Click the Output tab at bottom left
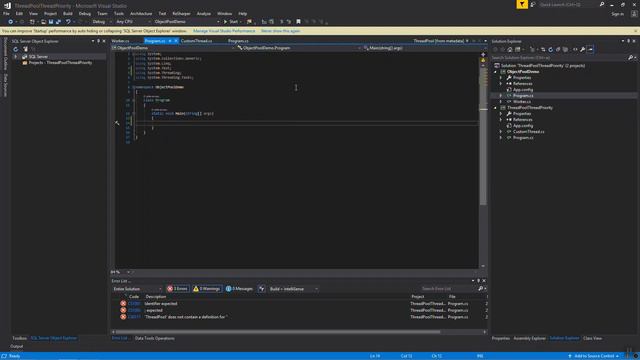This screenshot has width=640, height=360. pyautogui.click(x=17, y=346)
